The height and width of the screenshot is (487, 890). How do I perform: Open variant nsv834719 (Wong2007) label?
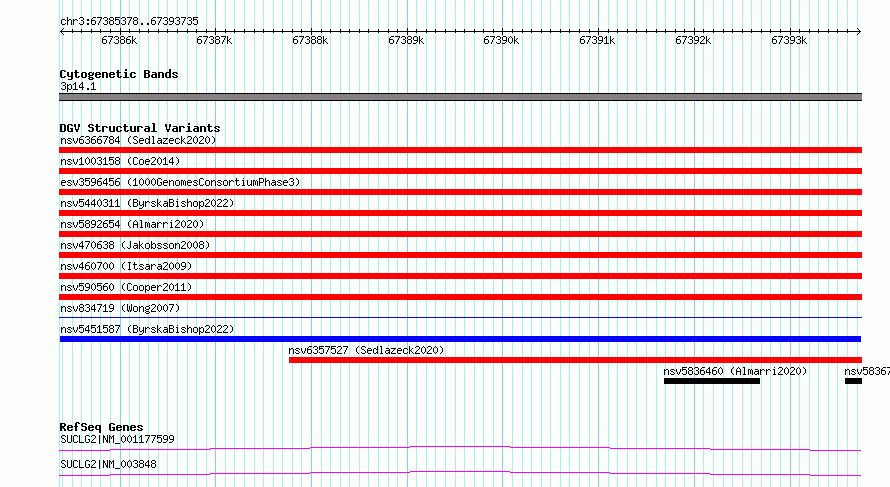pyautogui.click(x=120, y=308)
